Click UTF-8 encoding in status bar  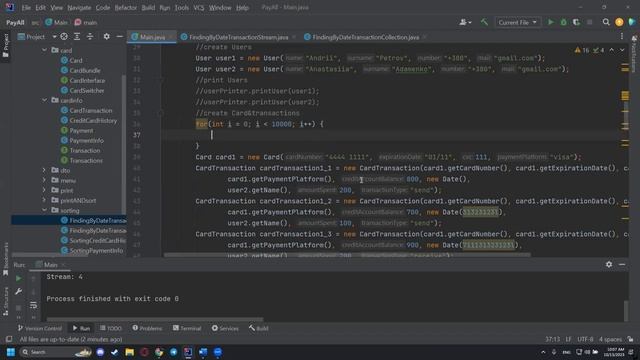[585, 339]
